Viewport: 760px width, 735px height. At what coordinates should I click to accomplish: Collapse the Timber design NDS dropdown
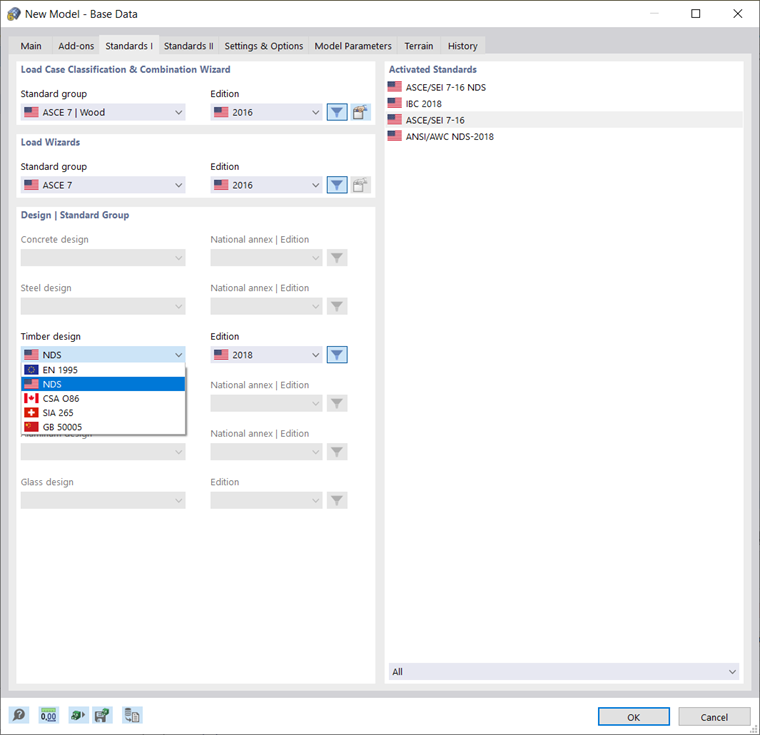103,355
